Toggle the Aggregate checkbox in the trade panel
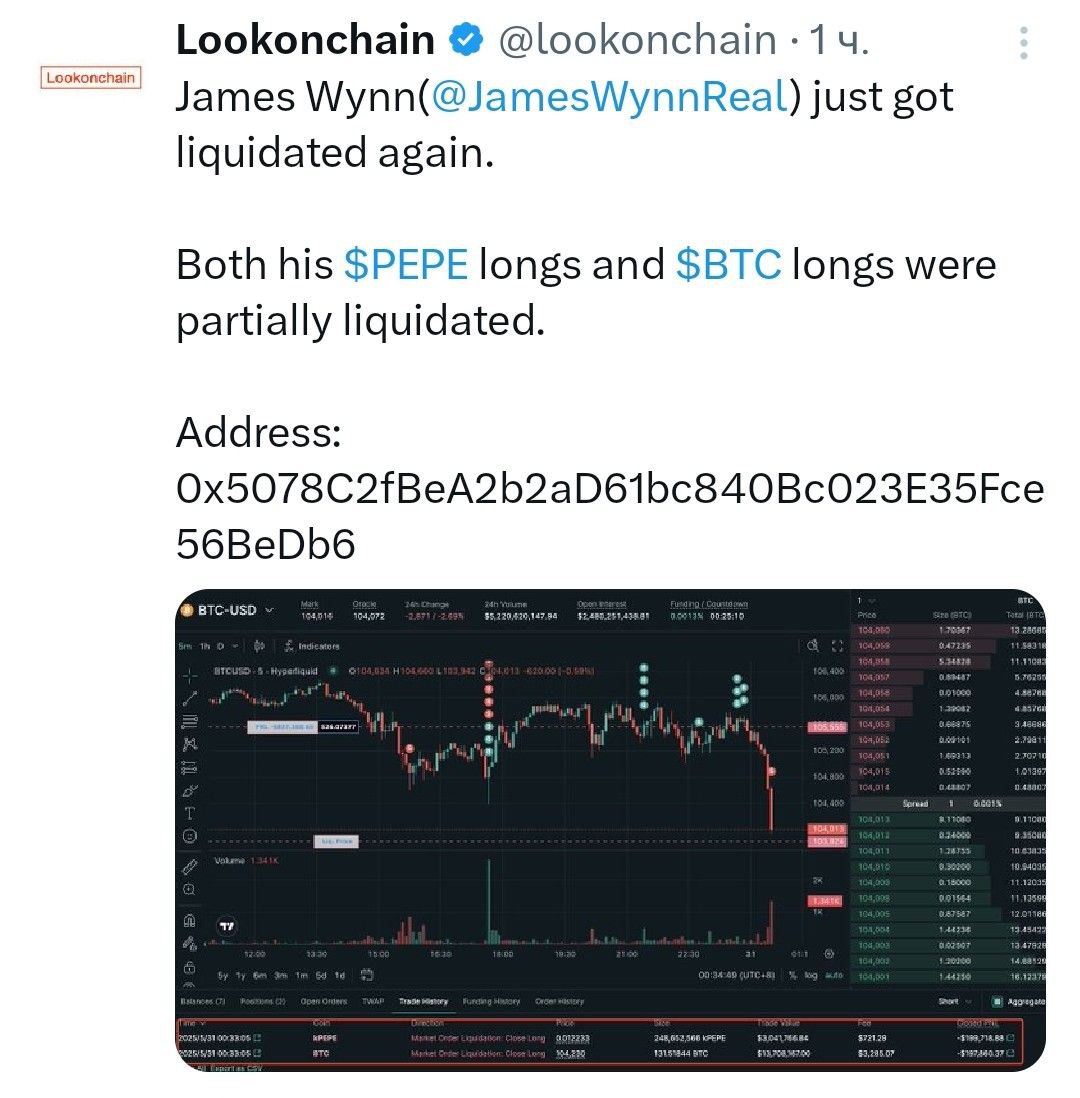Image resolution: width=1080 pixels, height=1098 pixels. click(997, 1001)
